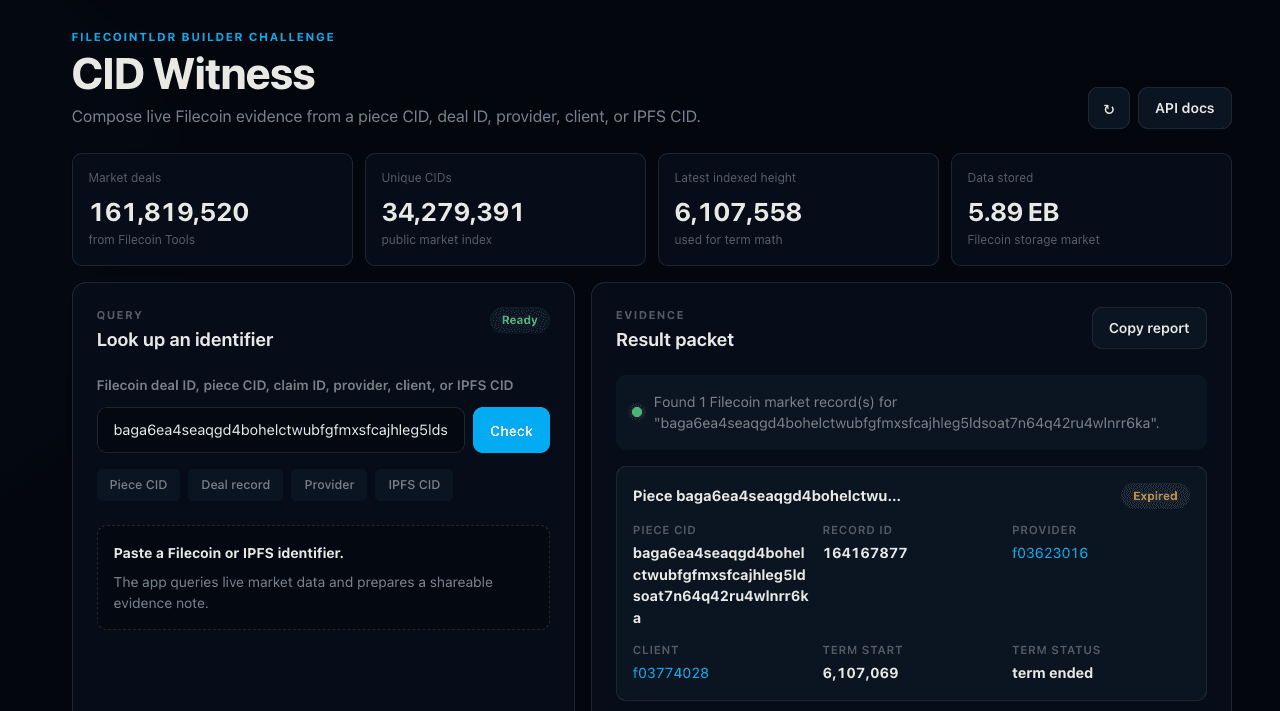Click the indexed height value 6,107,558
Image resolution: width=1280 pixels, height=711 pixels.
[x=738, y=212]
